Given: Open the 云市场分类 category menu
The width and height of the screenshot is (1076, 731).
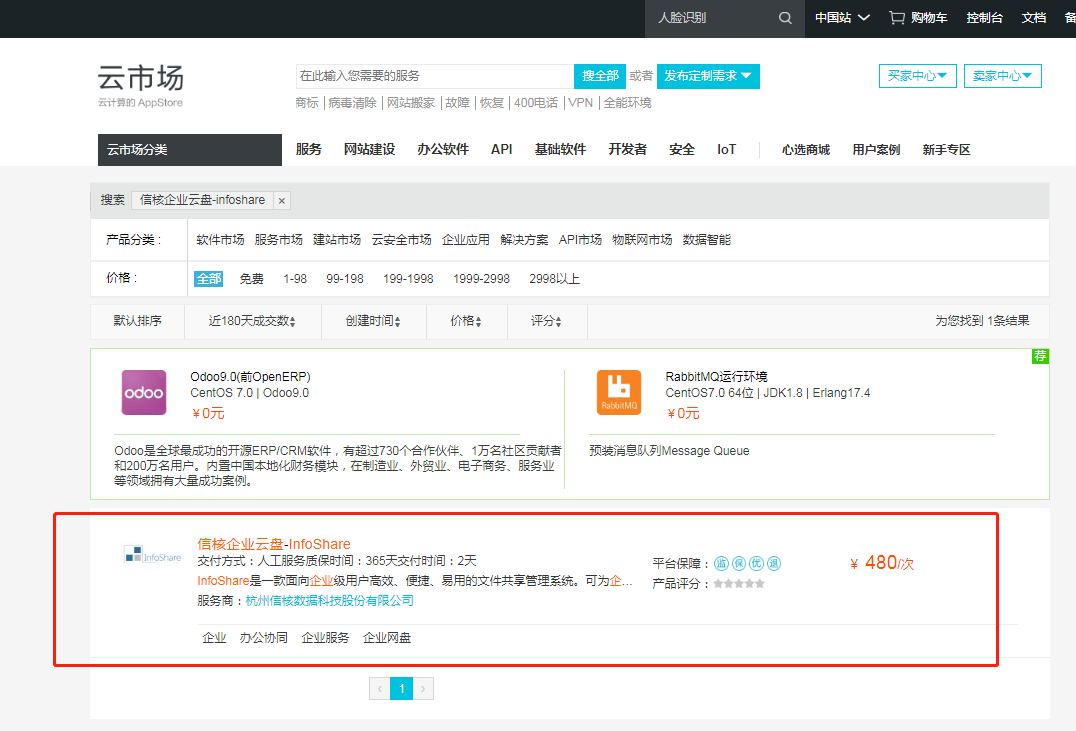Looking at the screenshot, I should [x=190, y=150].
